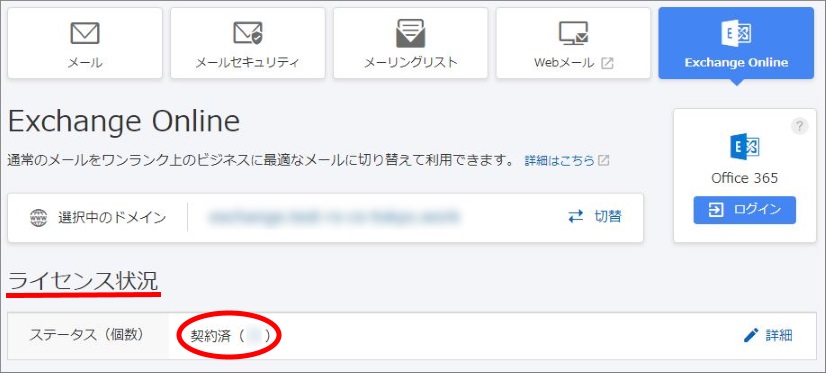826x373 pixels.
Task: Click the sign-in arrow icon in ログイン
Action: pyautogui.click(x=716, y=210)
